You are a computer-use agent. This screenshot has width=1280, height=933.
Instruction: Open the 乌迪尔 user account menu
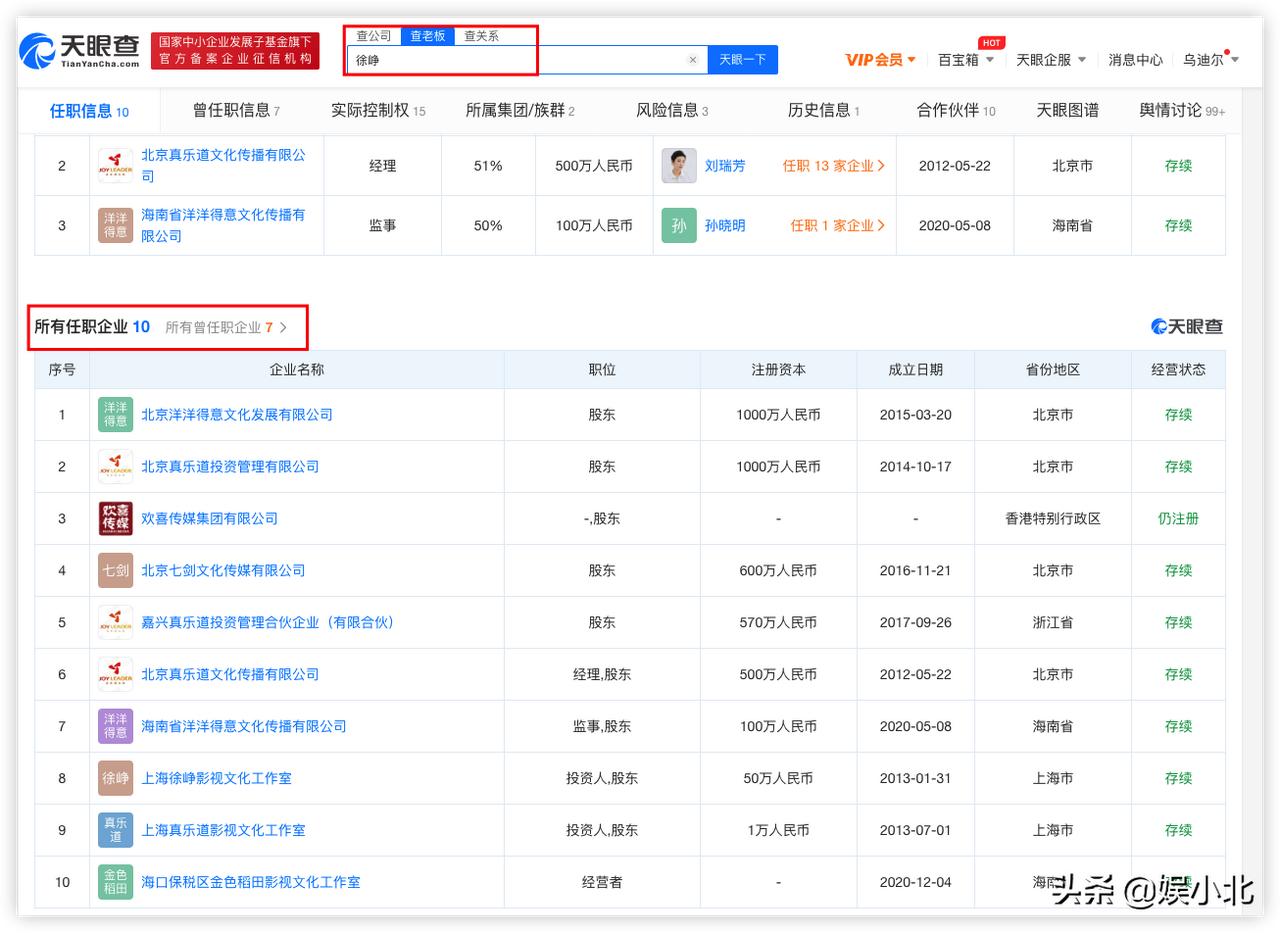(1211, 60)
